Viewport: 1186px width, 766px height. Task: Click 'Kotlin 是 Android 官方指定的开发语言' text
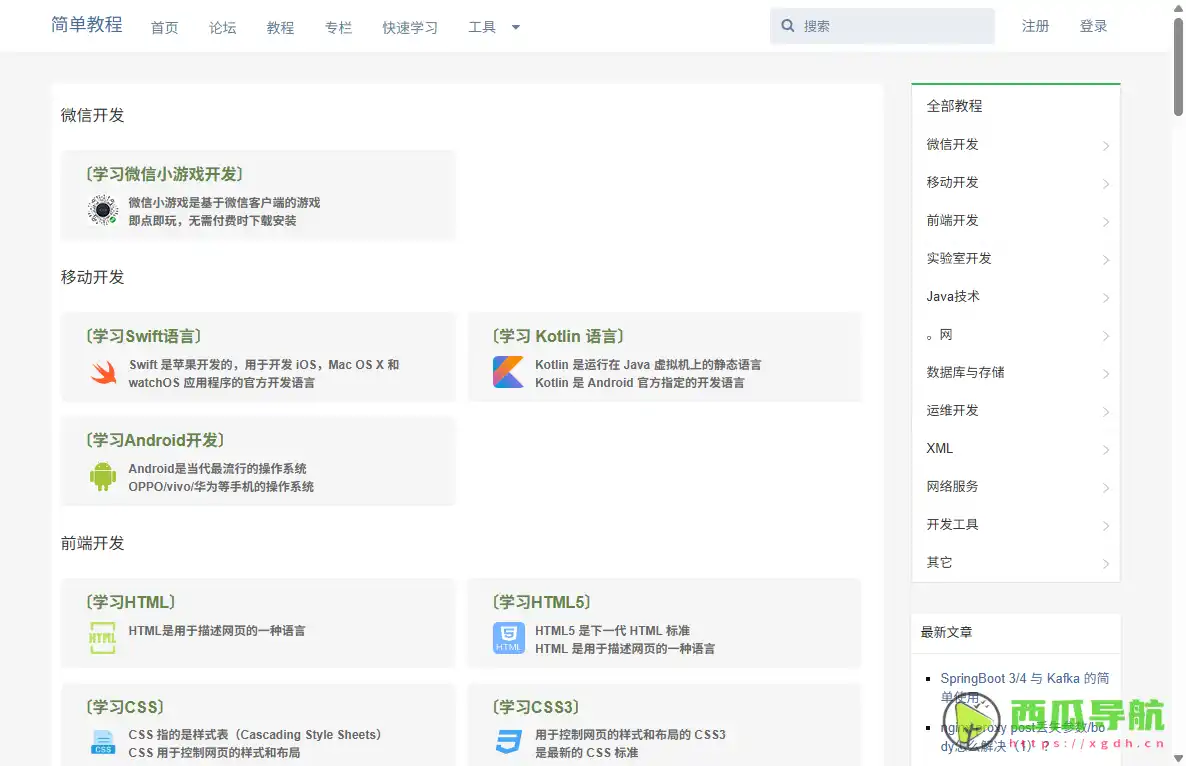pyautogui.click(x=639, y=383)
